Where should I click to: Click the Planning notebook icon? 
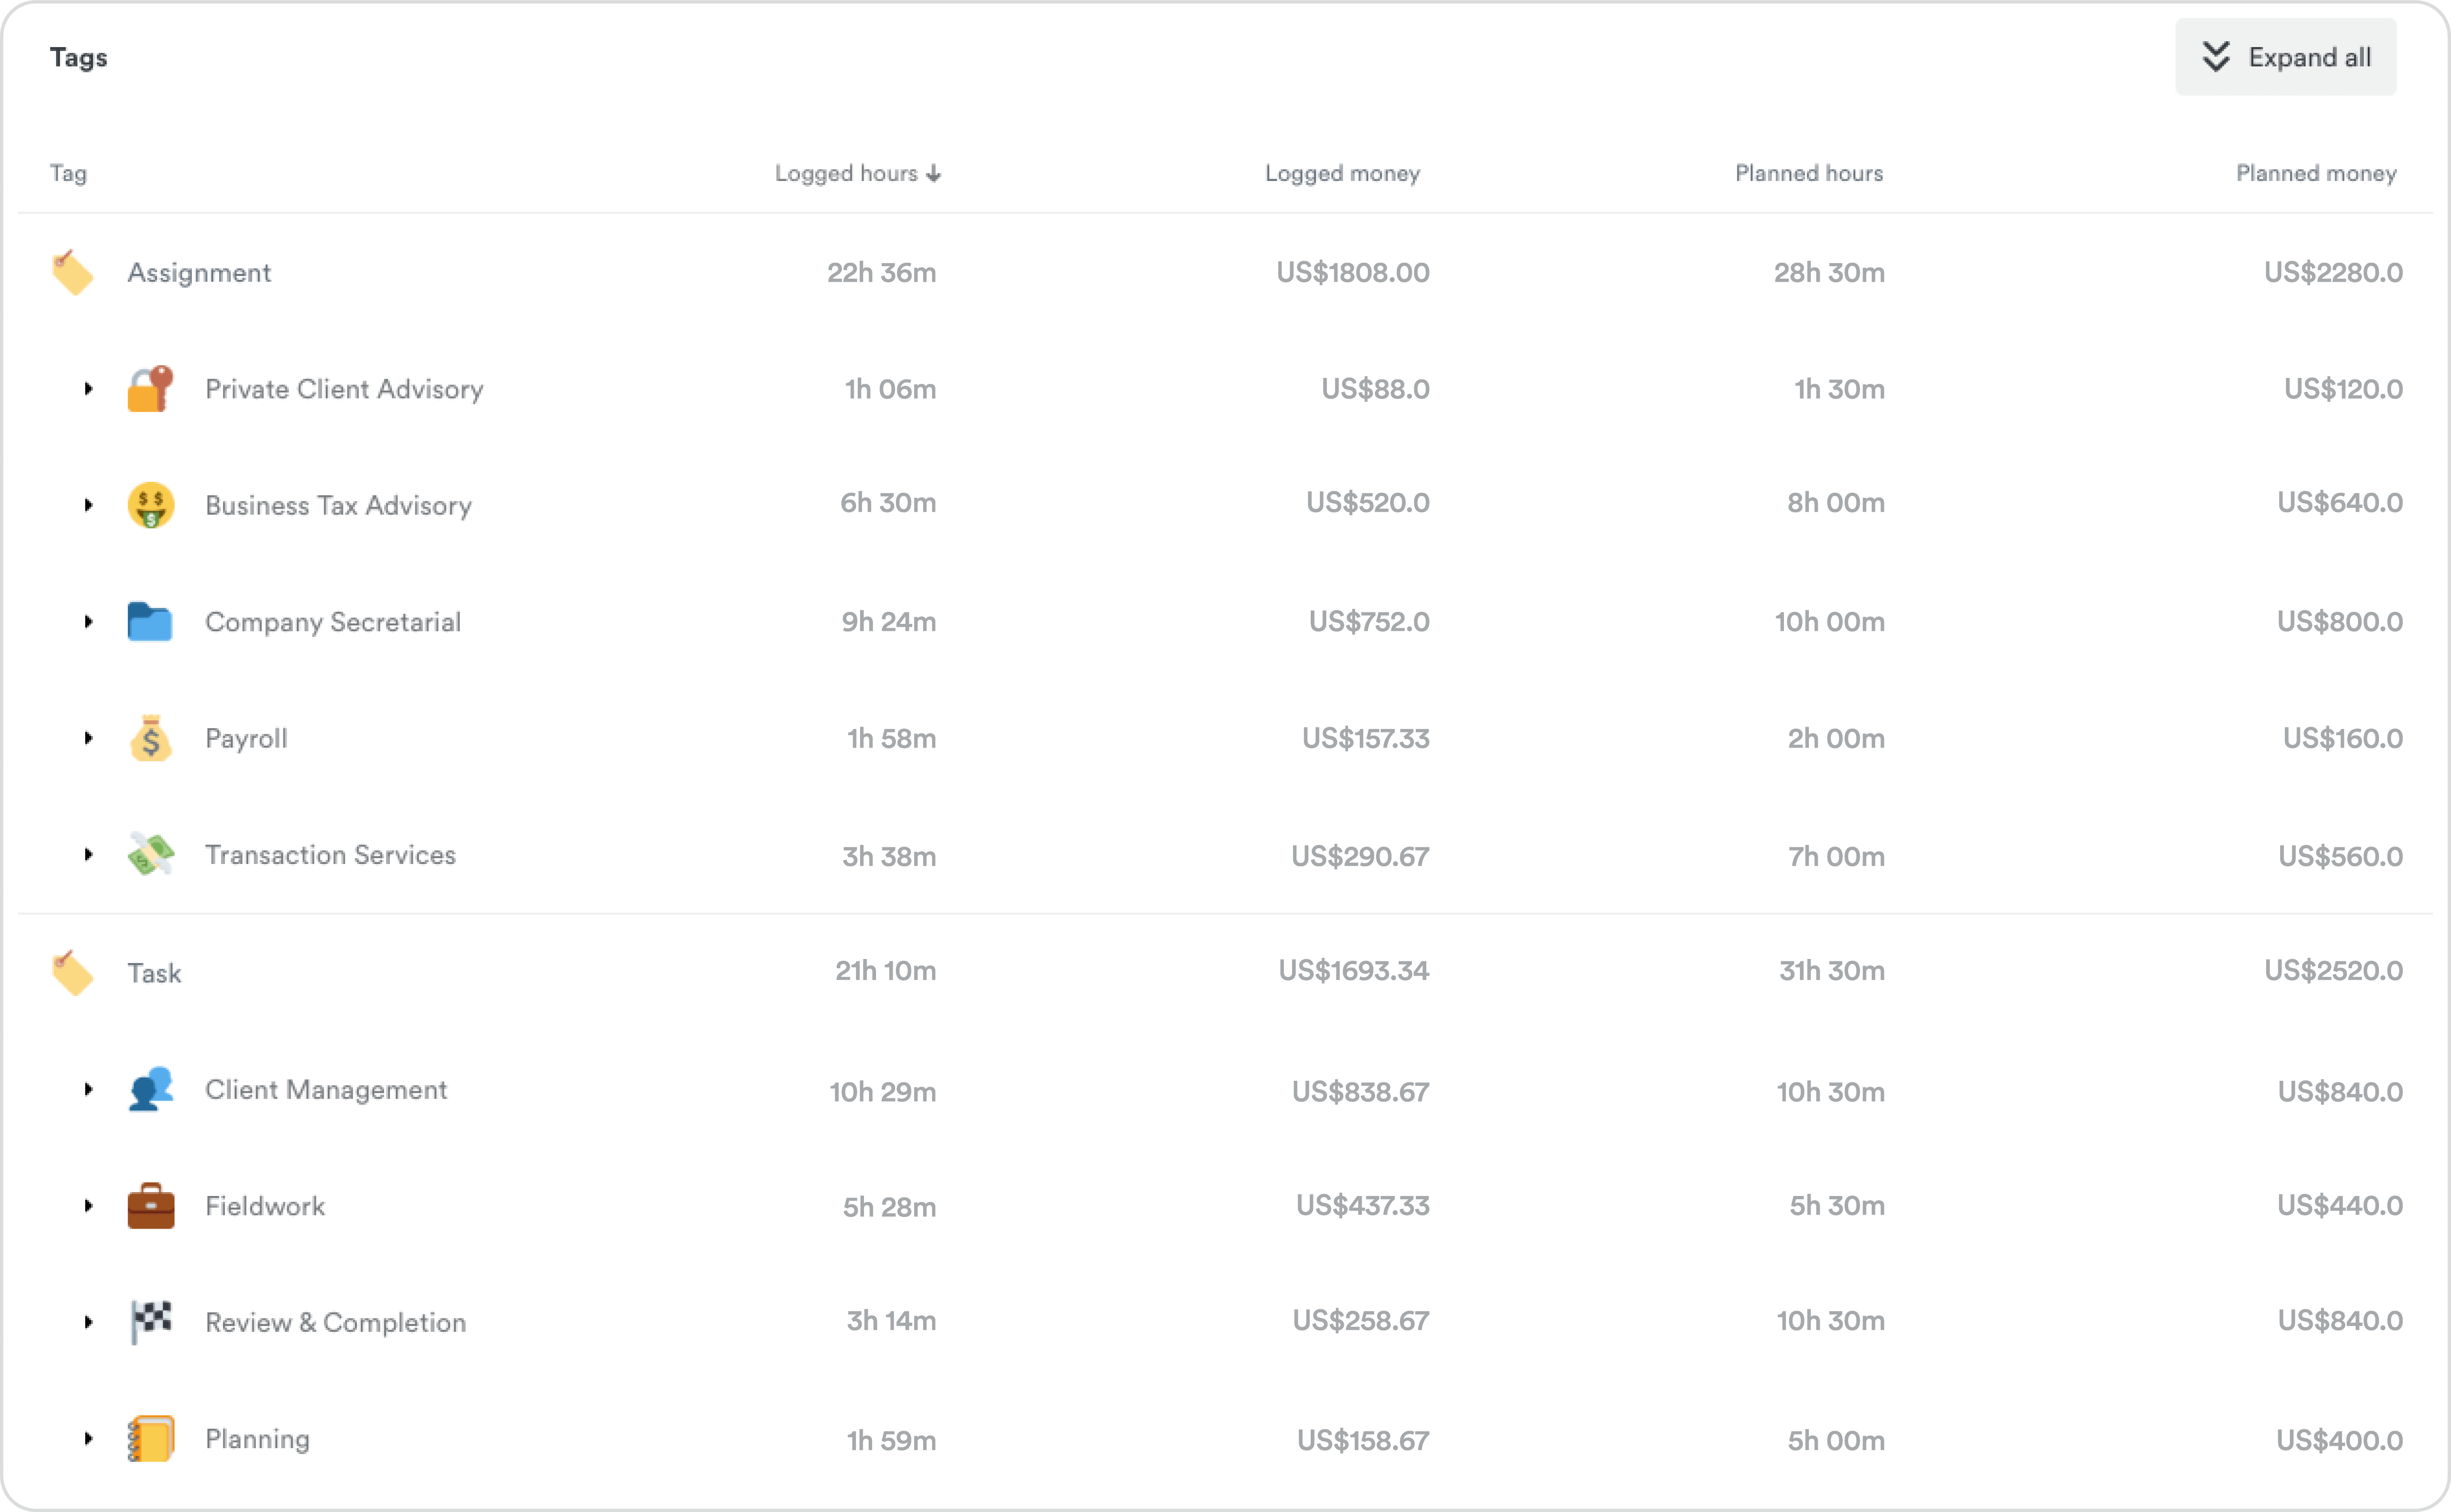pyautogui.click(x=150, y=1439)
